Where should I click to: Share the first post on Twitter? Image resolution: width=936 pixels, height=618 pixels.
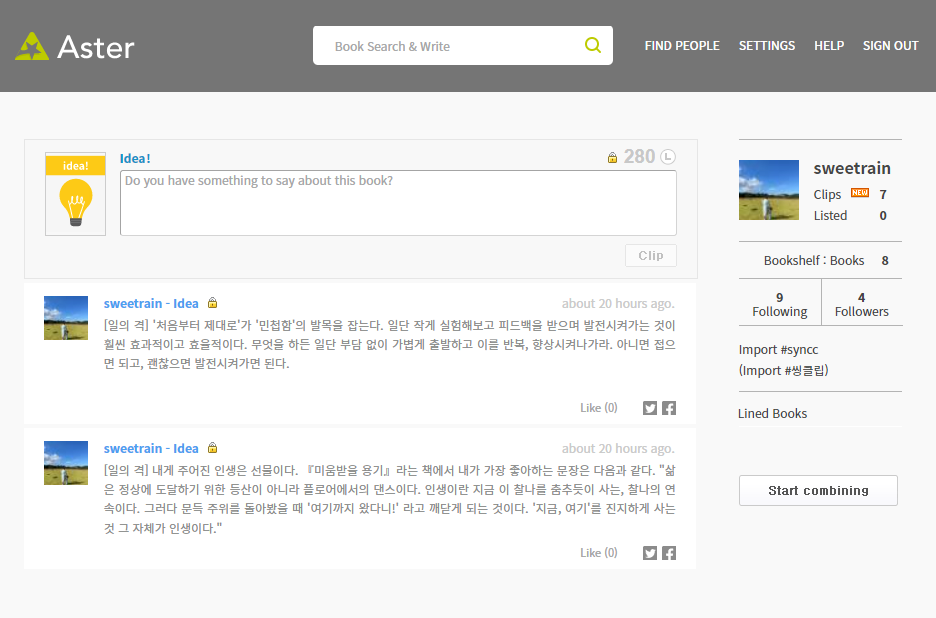click(x=650, y=408)
